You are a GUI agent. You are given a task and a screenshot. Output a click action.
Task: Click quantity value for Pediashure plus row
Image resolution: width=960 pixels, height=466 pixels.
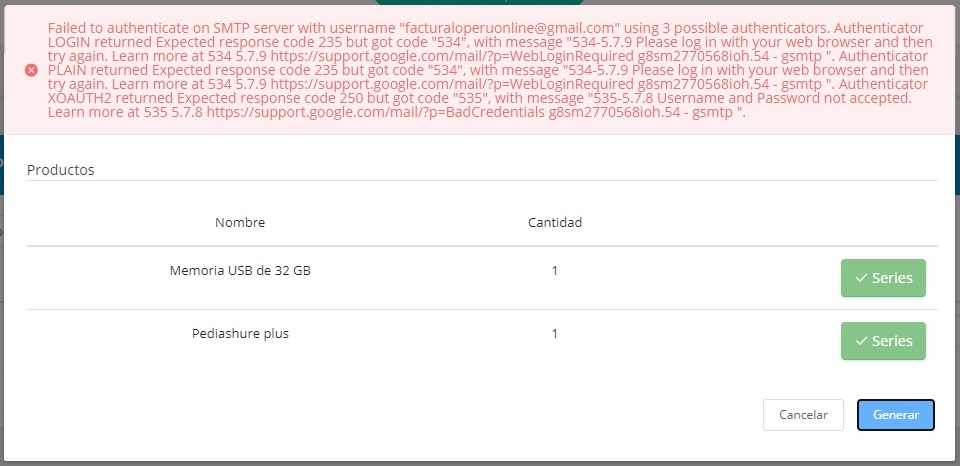point(555,334)
